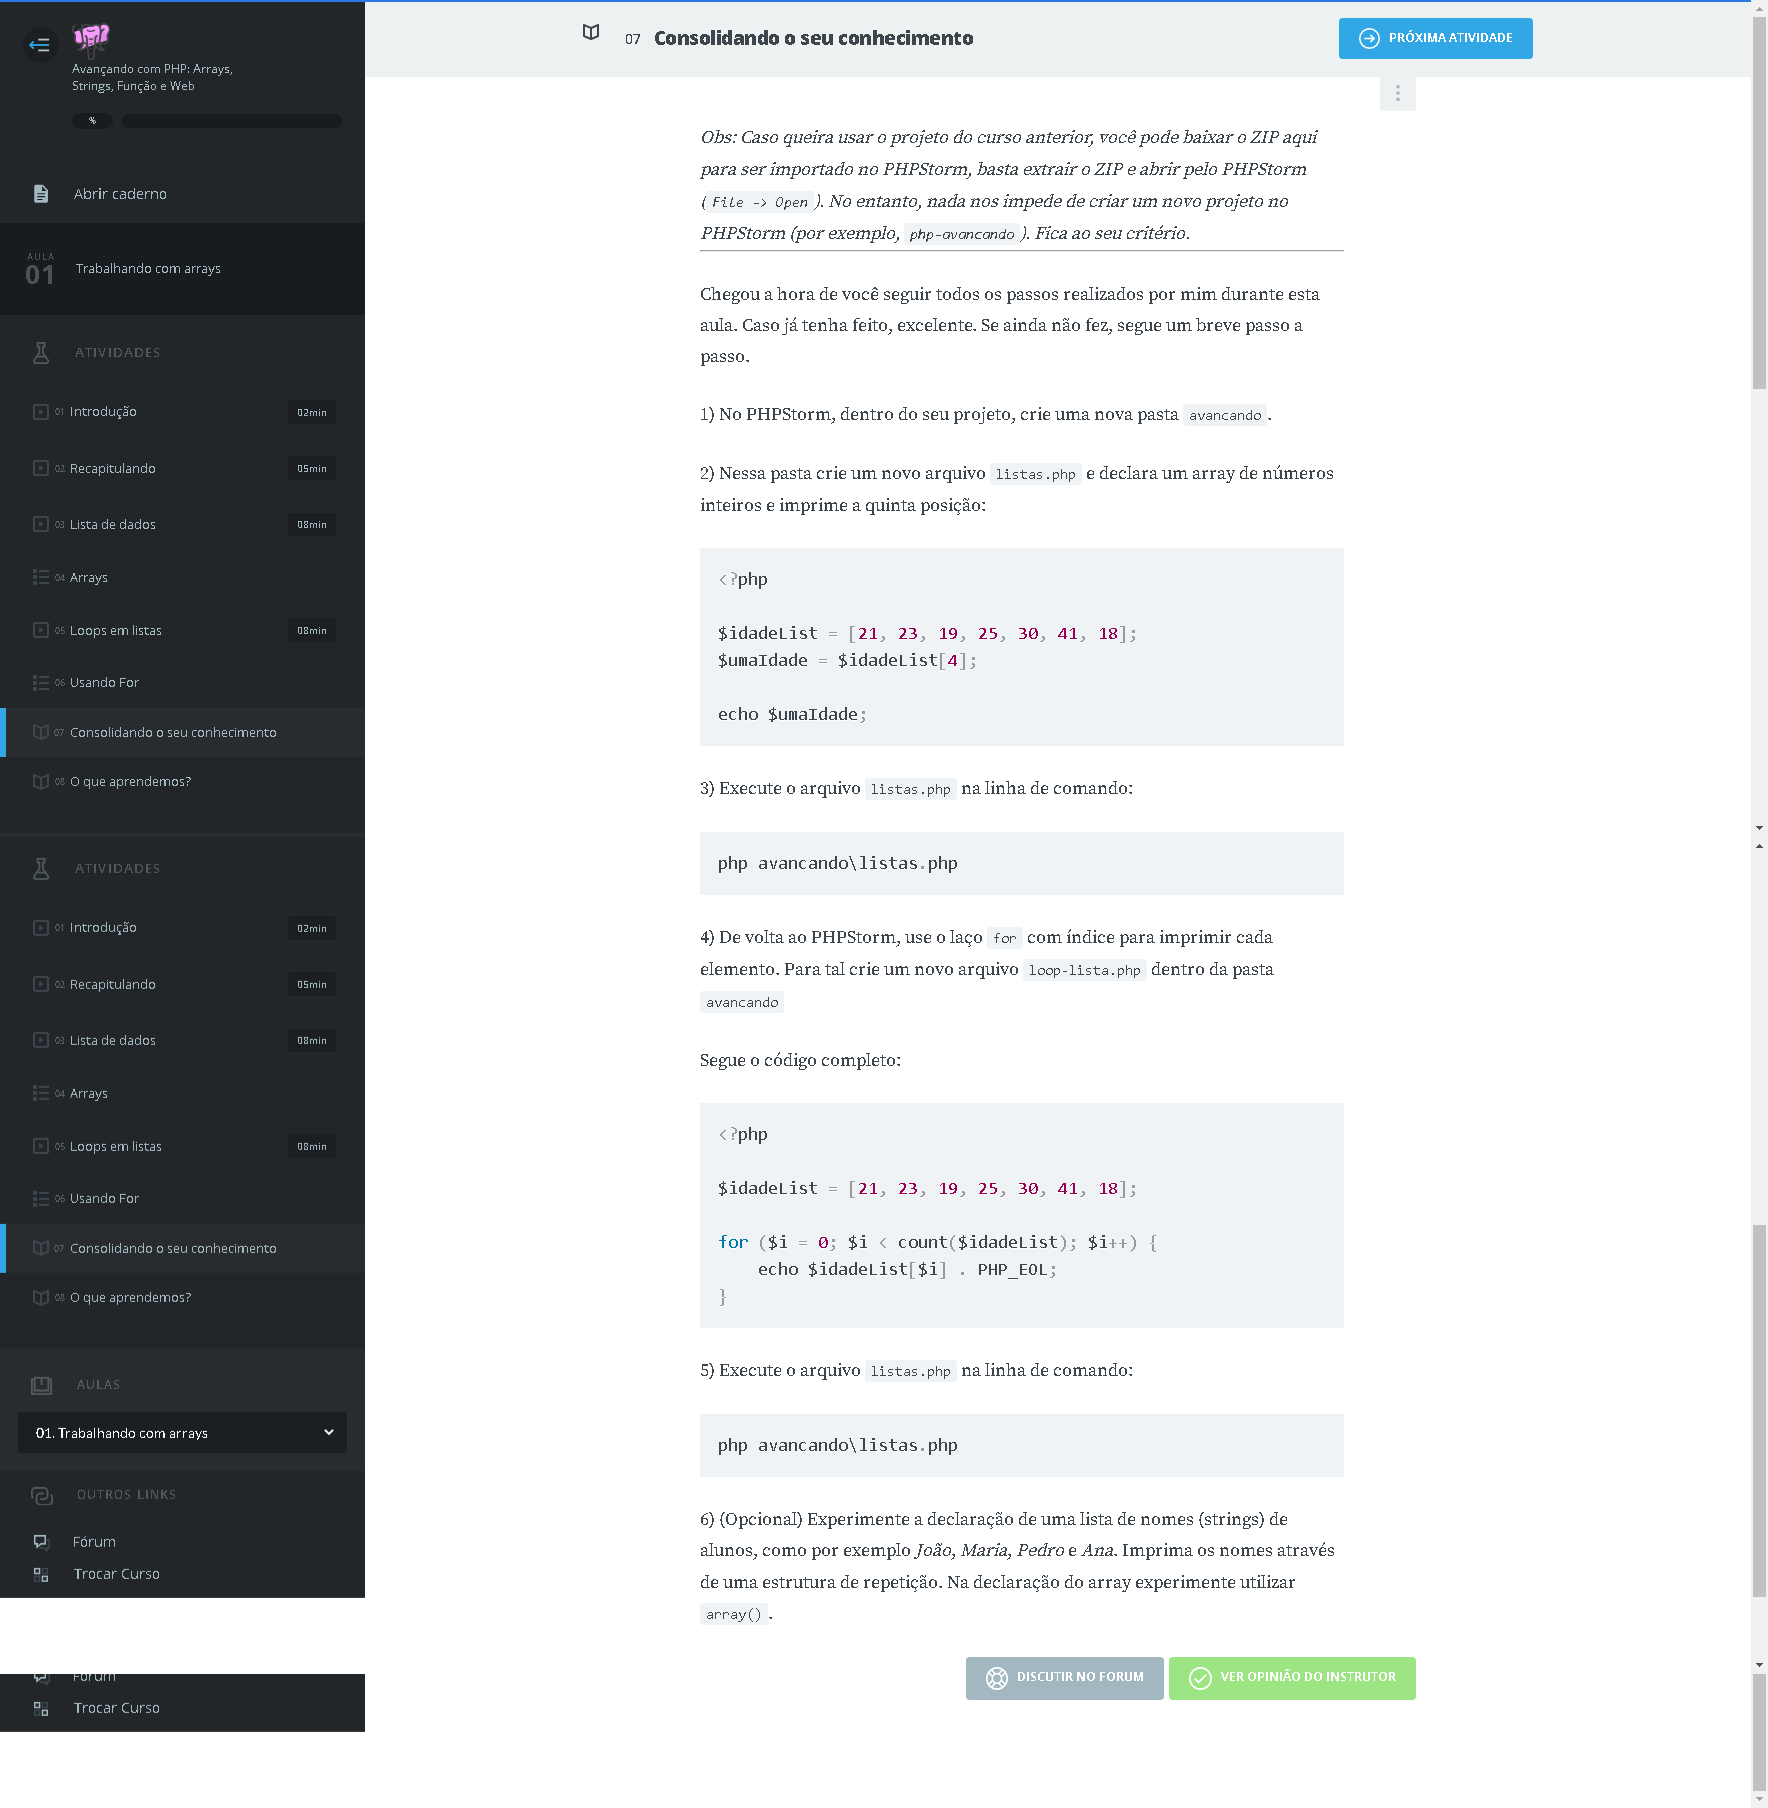Image resolution: width=1768 pixels, height=1808 pixels.
Task: Click the Fórum chat icon
Action: [x=41, y=1541]
